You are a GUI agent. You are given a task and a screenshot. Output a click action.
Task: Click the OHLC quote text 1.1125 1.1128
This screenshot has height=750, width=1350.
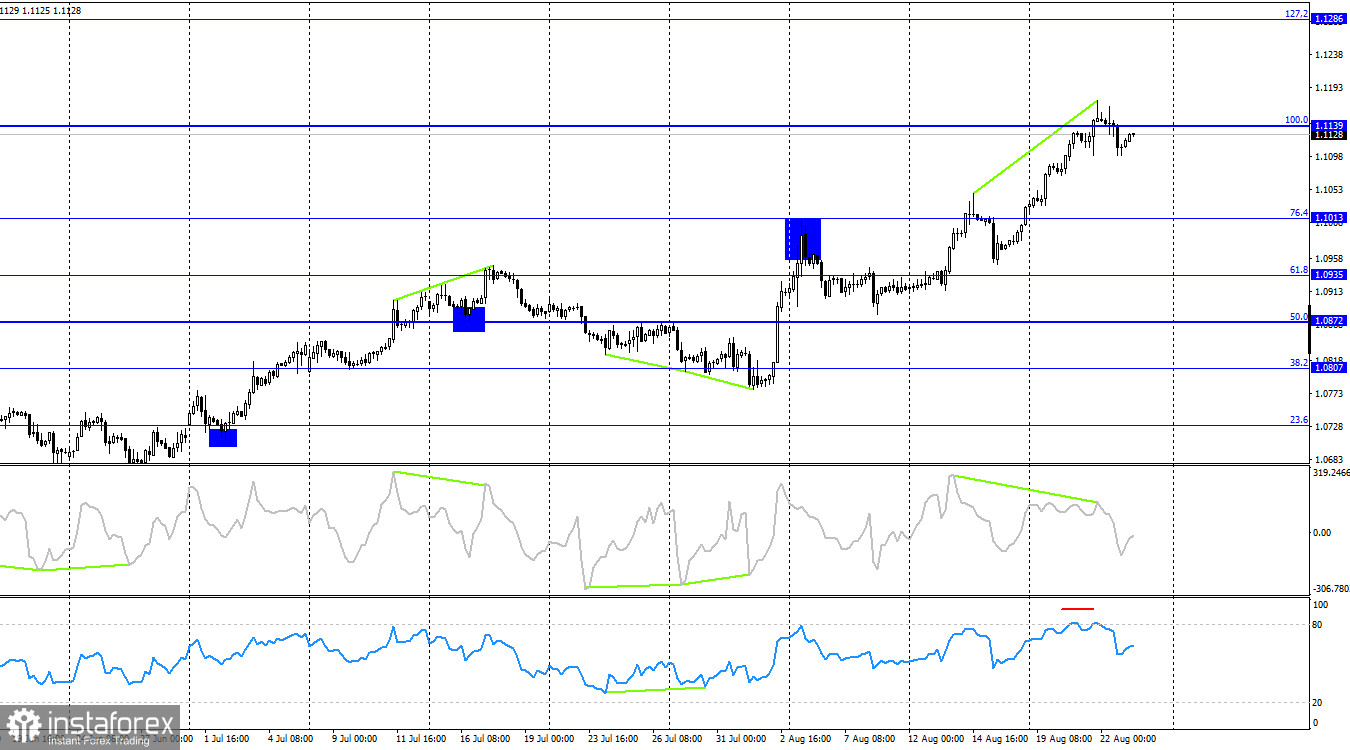coord(53,10)
